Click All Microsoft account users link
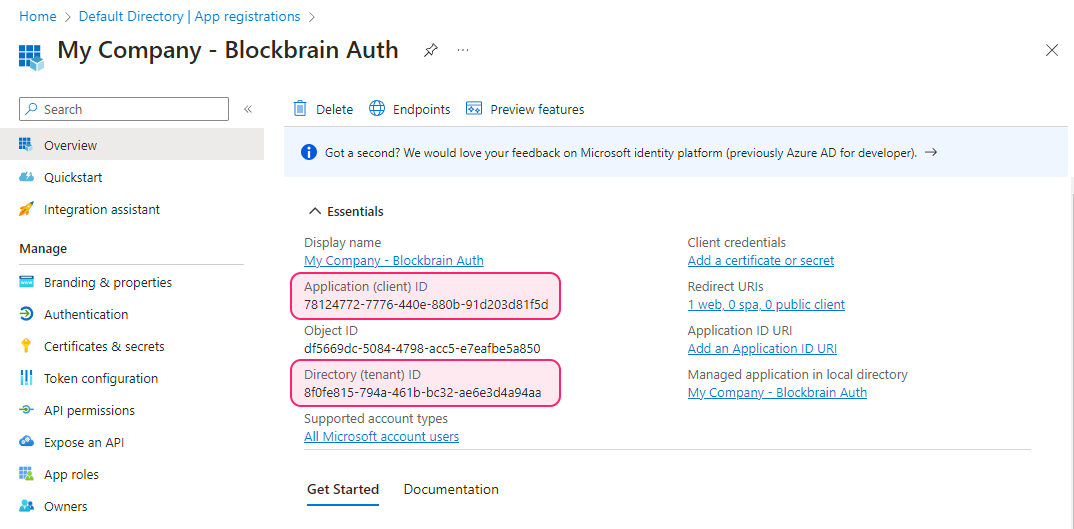The image size is (1074, 529). click(382, 436)
